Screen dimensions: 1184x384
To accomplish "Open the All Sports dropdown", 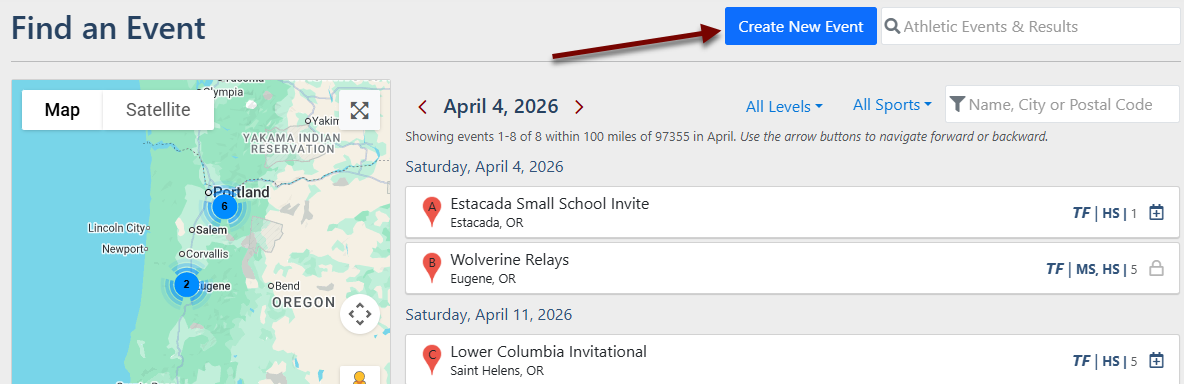I will coord(892,105).
